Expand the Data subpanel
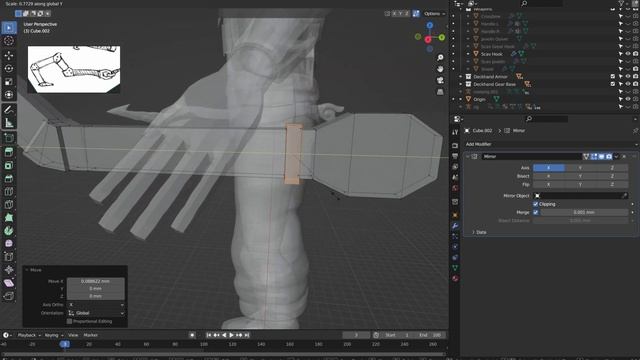Screen dimensions: 640x360 point(479,232)
